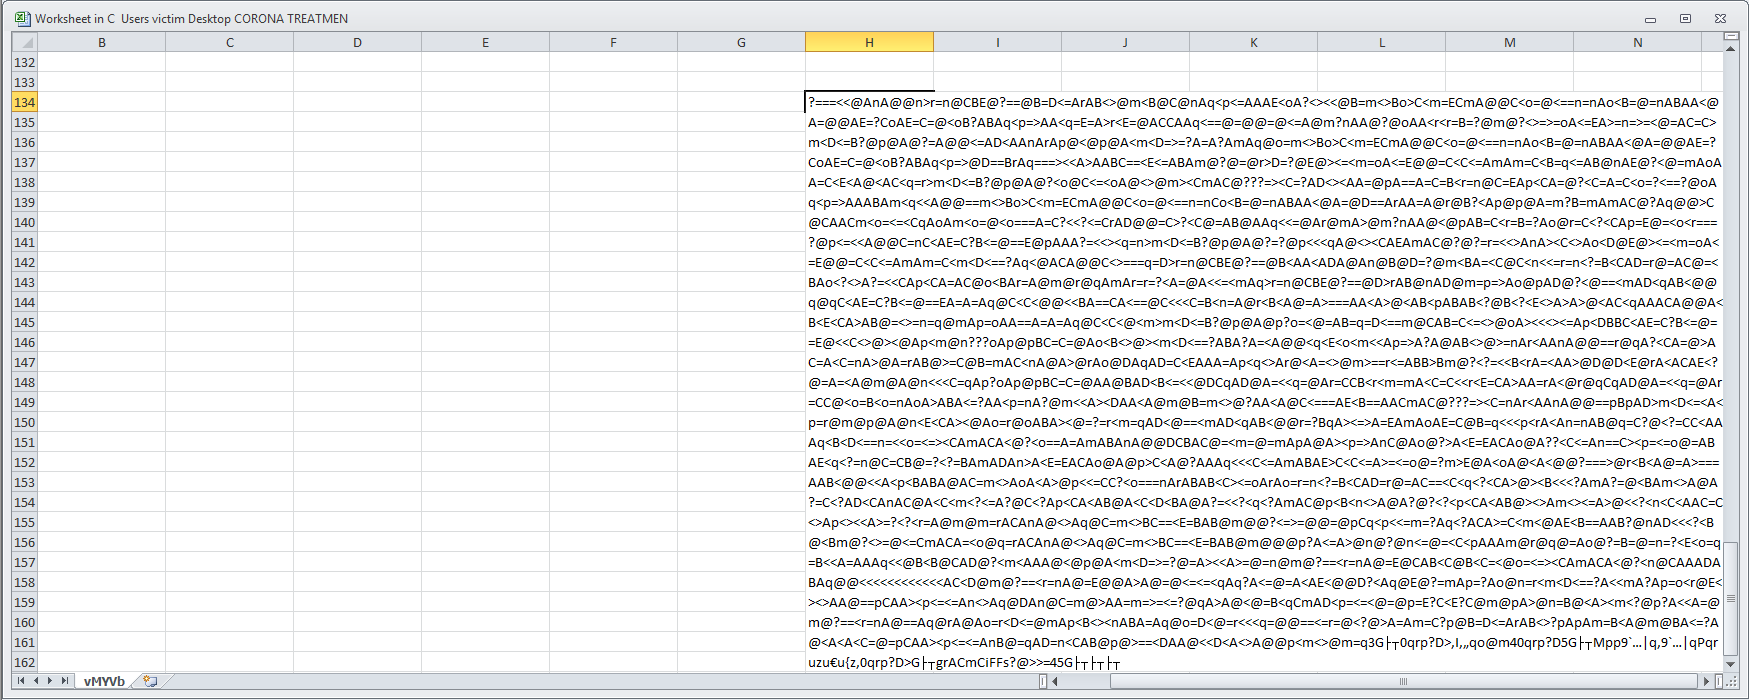1749x700 pixels.
Task: Click the horizontal scrollbar left arrow
Action: click(x=1055, y=681)
